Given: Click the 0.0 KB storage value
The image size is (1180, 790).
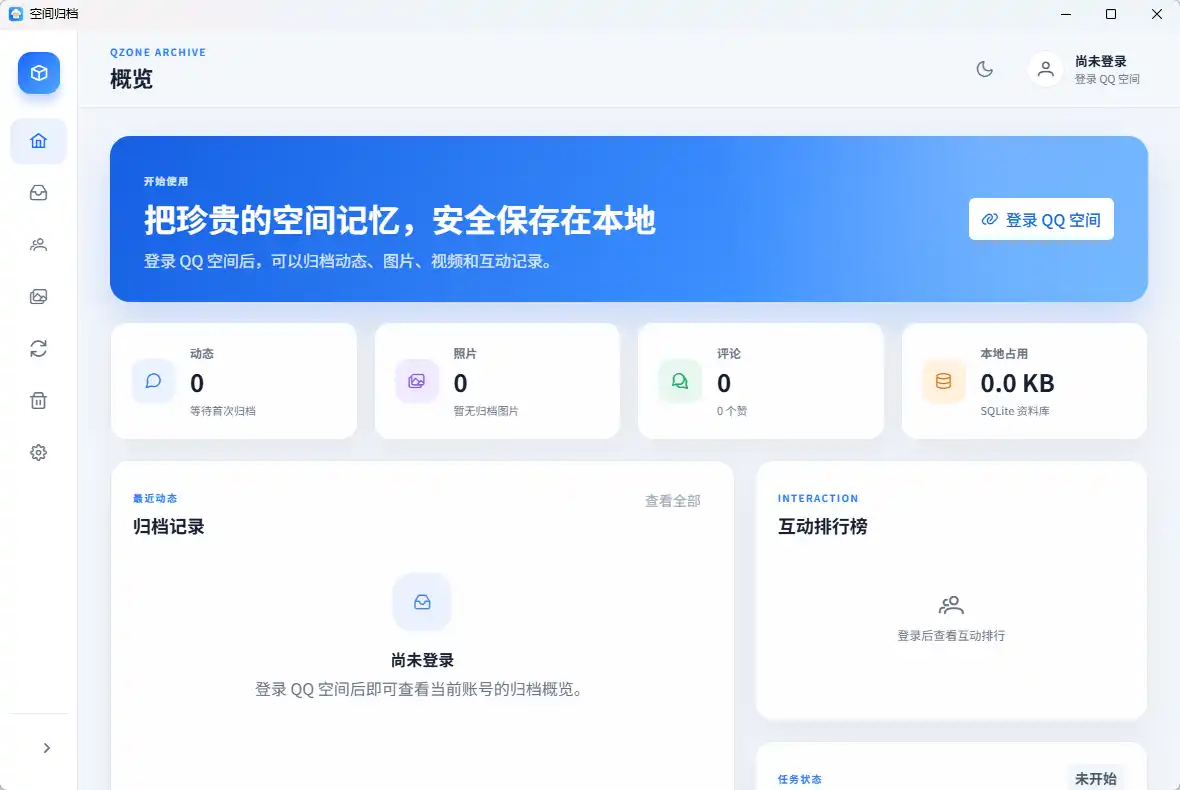Looking at the screenshot, I should 1017,384.
